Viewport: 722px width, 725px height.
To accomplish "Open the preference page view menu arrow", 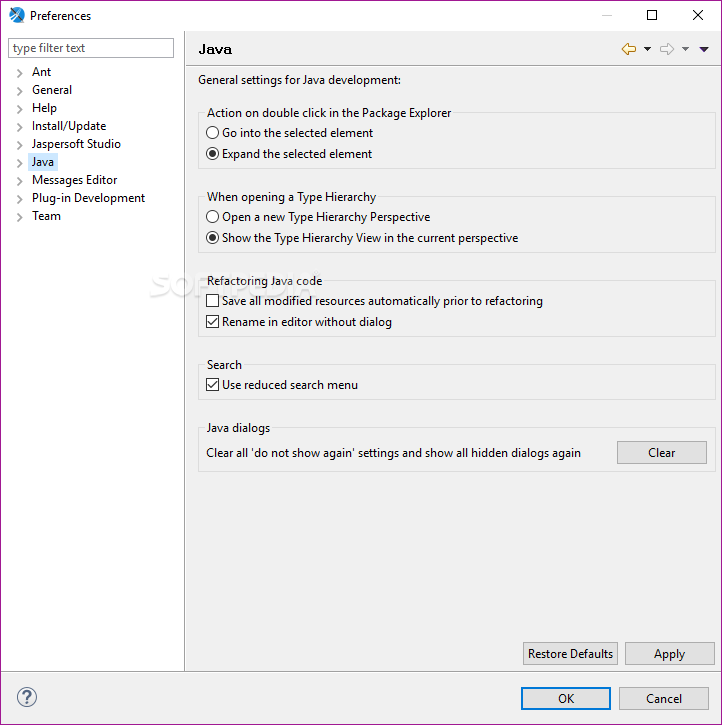I will (x=704, y=49).
